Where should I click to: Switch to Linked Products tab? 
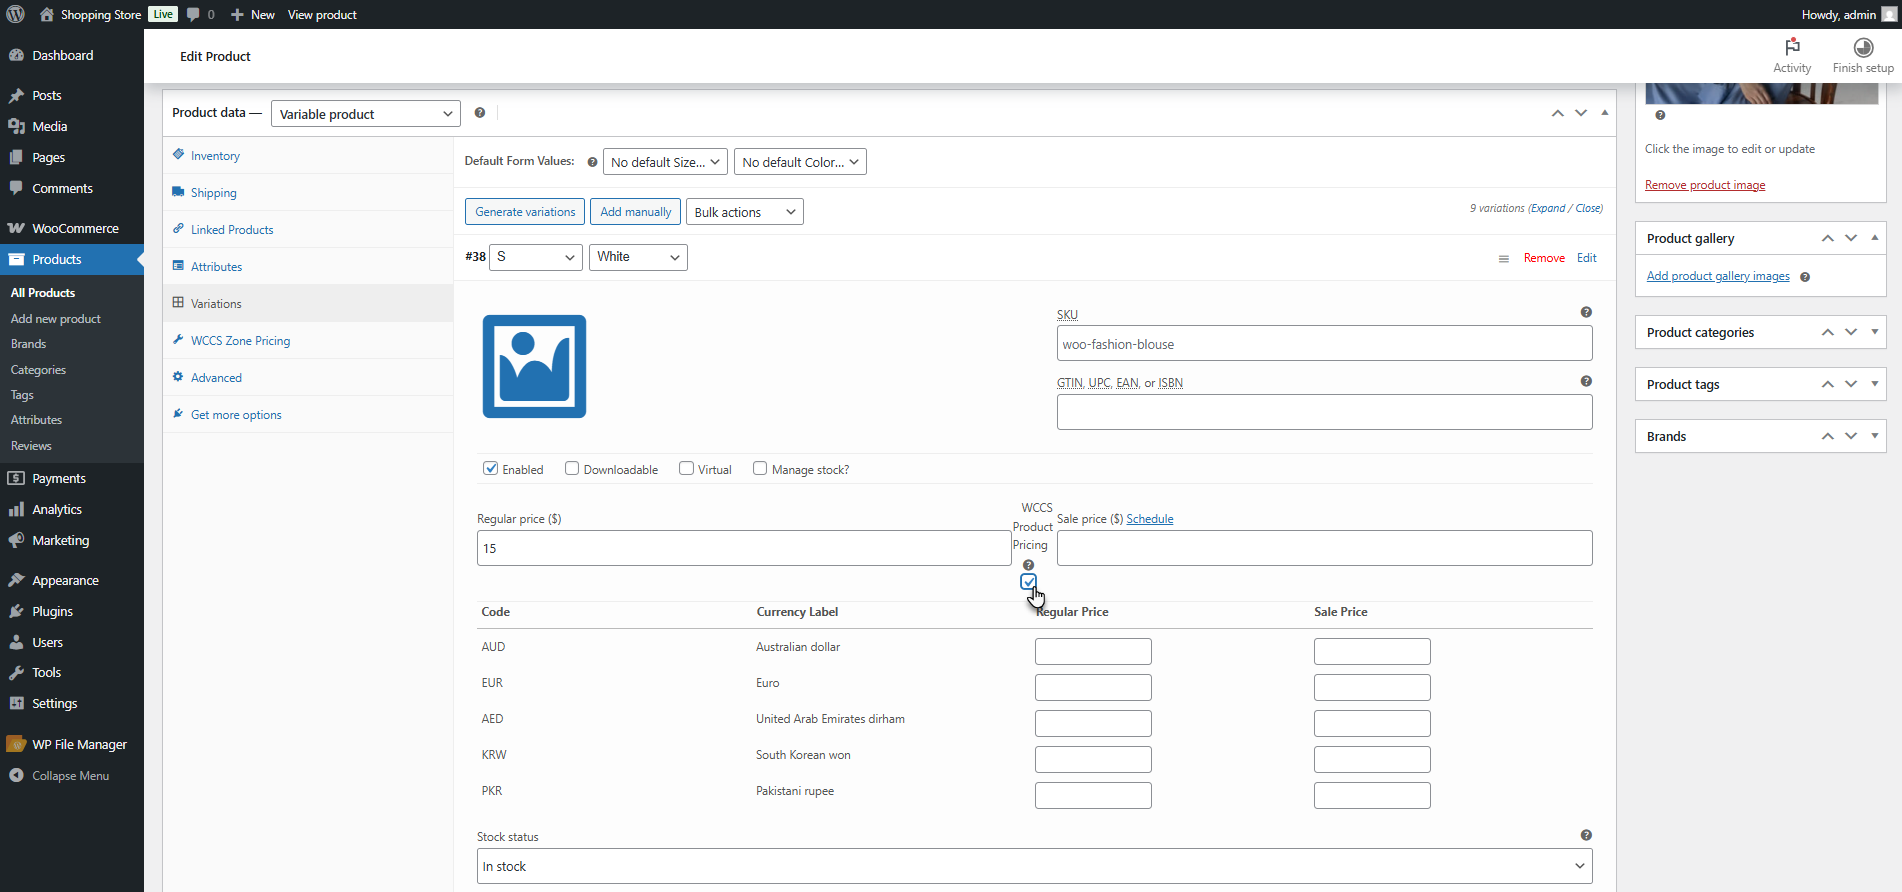coord(308,230)
